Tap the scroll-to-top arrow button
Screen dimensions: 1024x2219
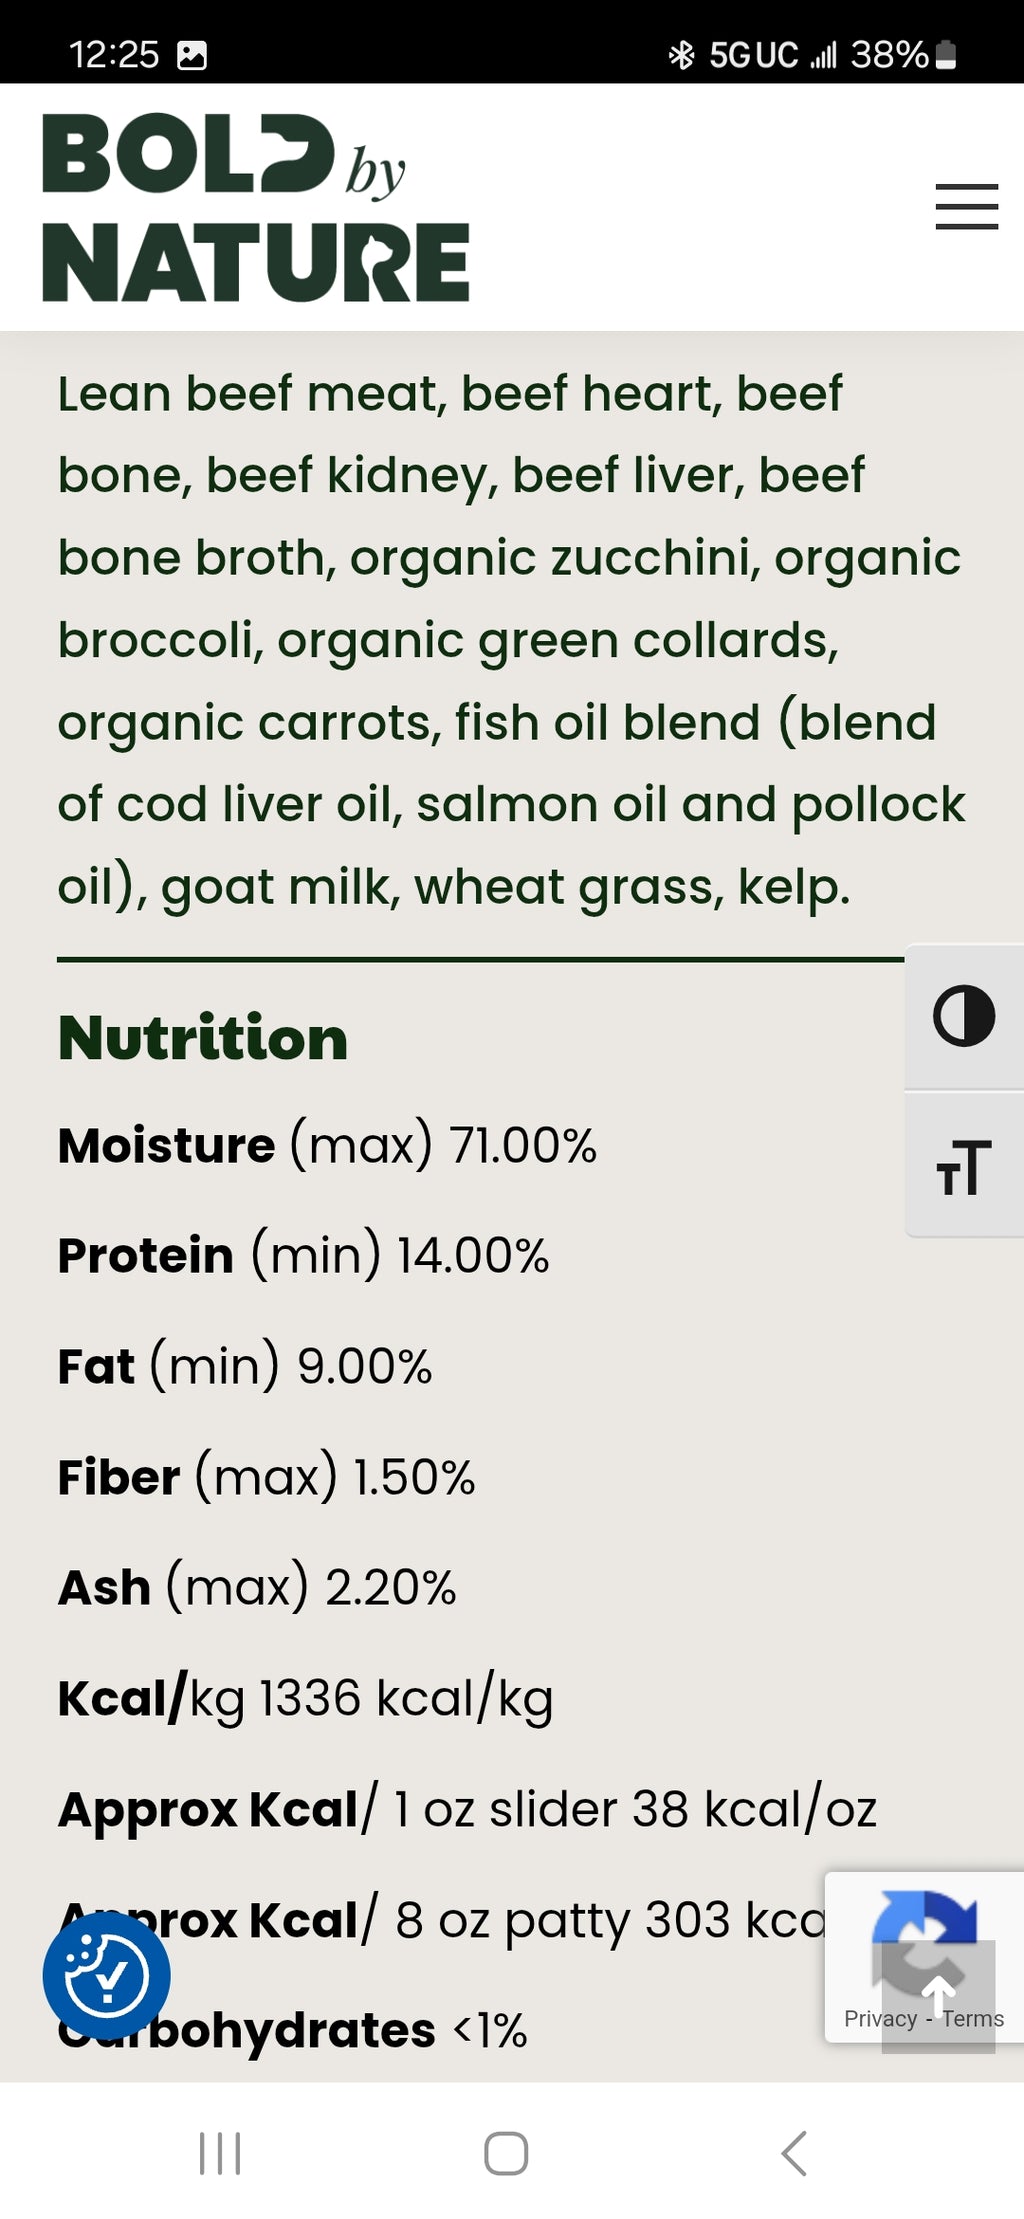pyautogui.click(x=938, y=1996)
